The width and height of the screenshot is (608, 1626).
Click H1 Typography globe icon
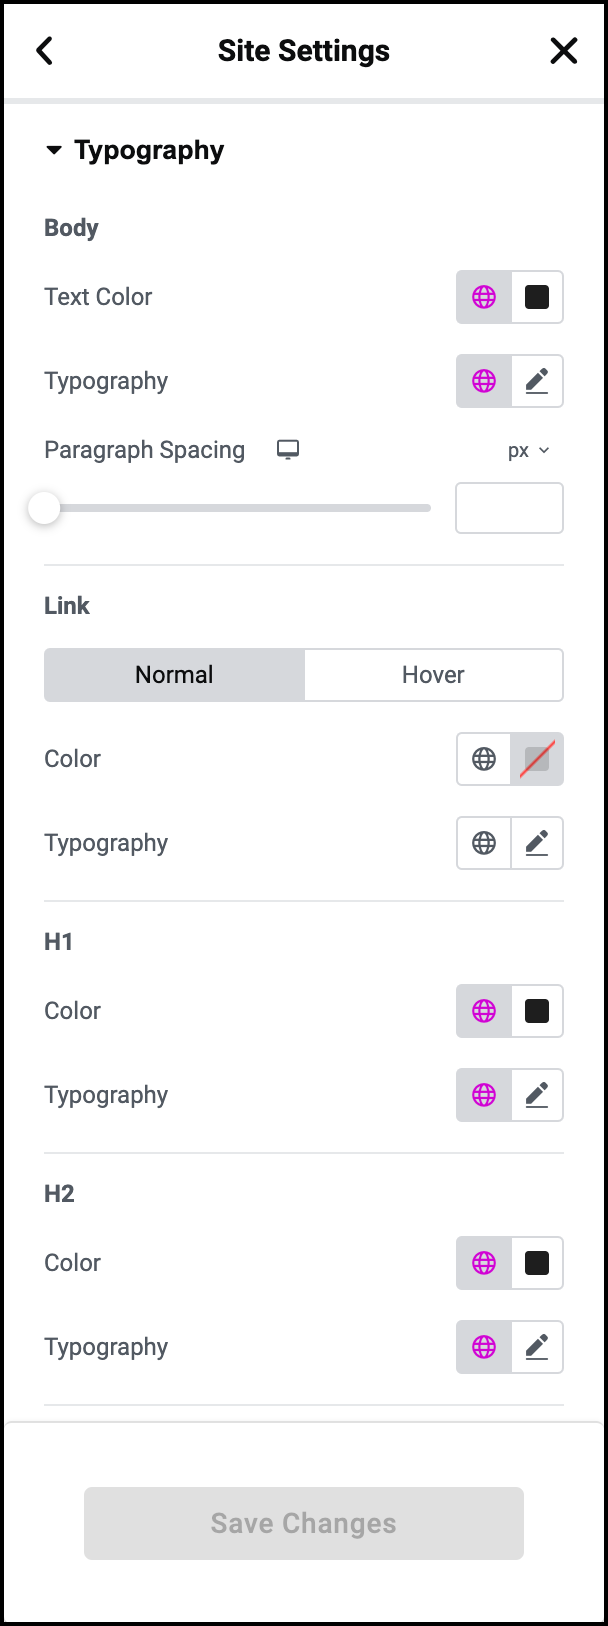[484, 1095]
